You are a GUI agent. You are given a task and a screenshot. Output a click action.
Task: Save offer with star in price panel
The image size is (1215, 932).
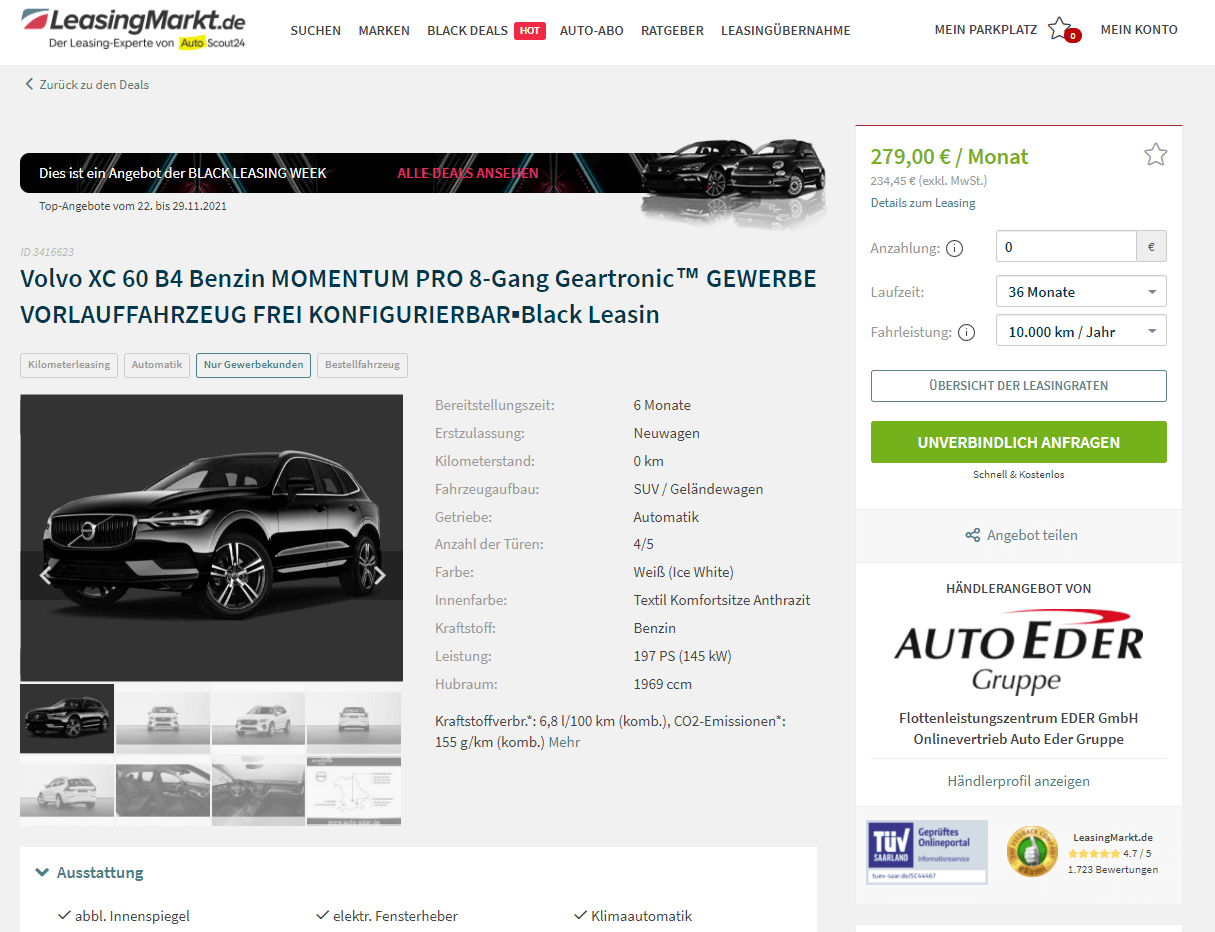(1155, 154)
